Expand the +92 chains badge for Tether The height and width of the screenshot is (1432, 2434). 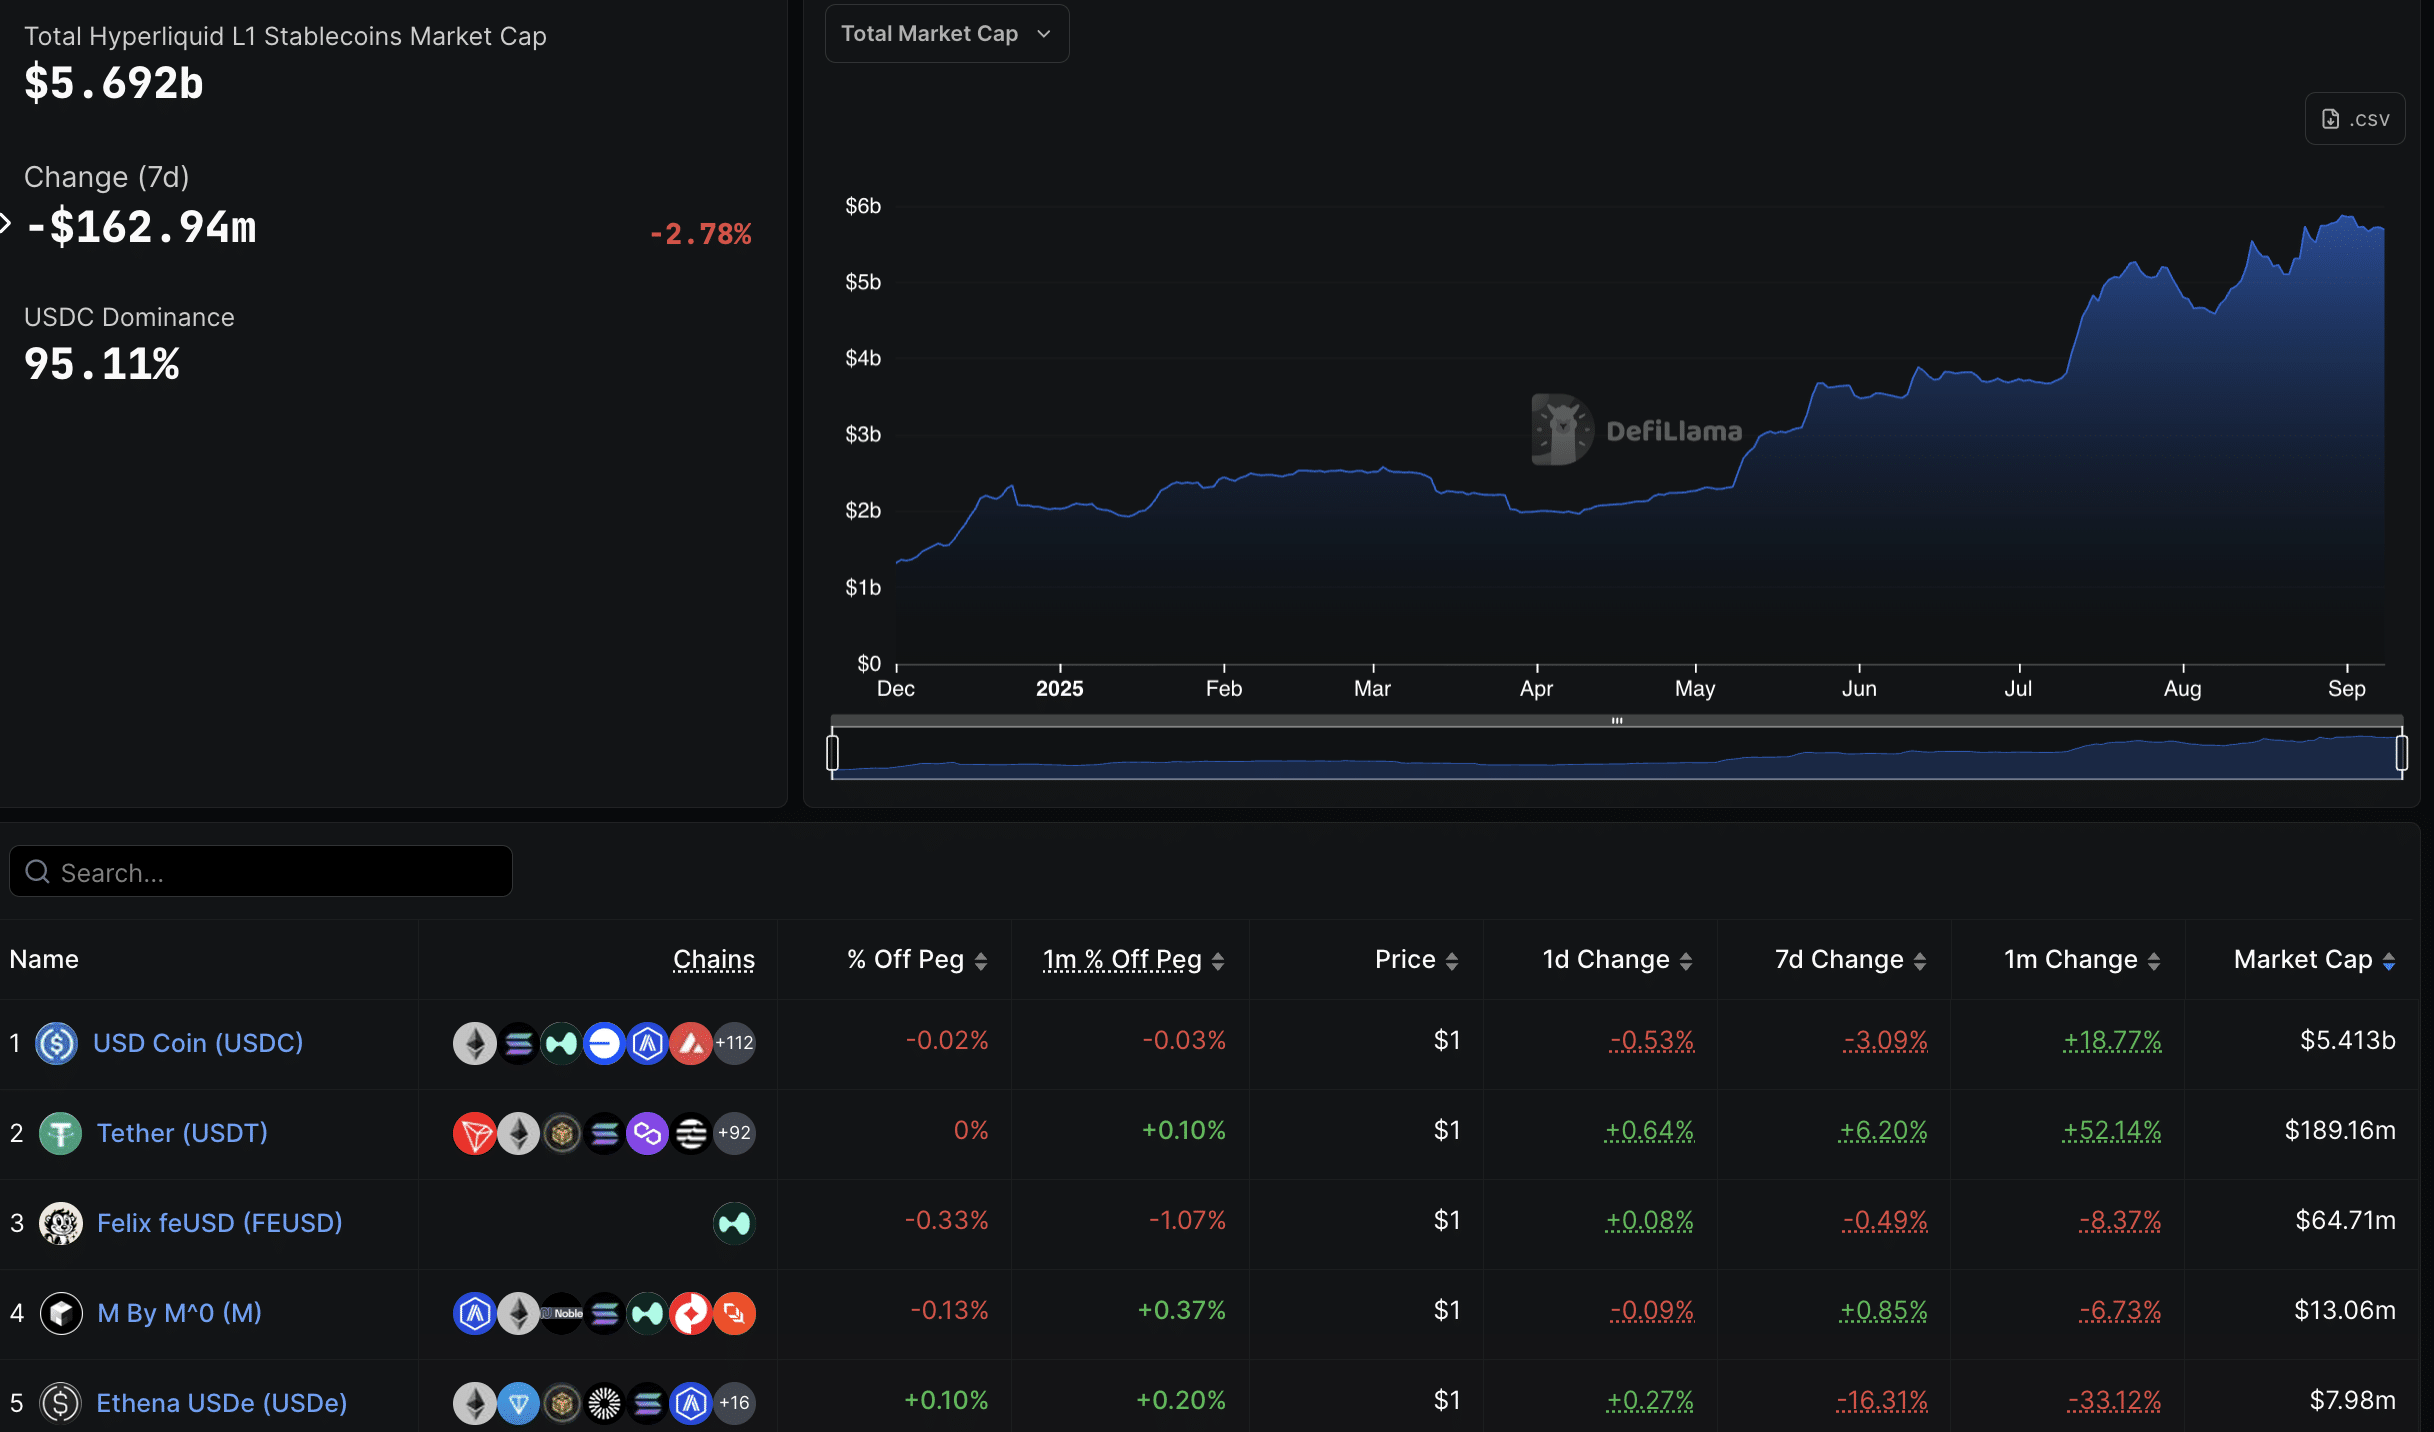pos(735,1133)
